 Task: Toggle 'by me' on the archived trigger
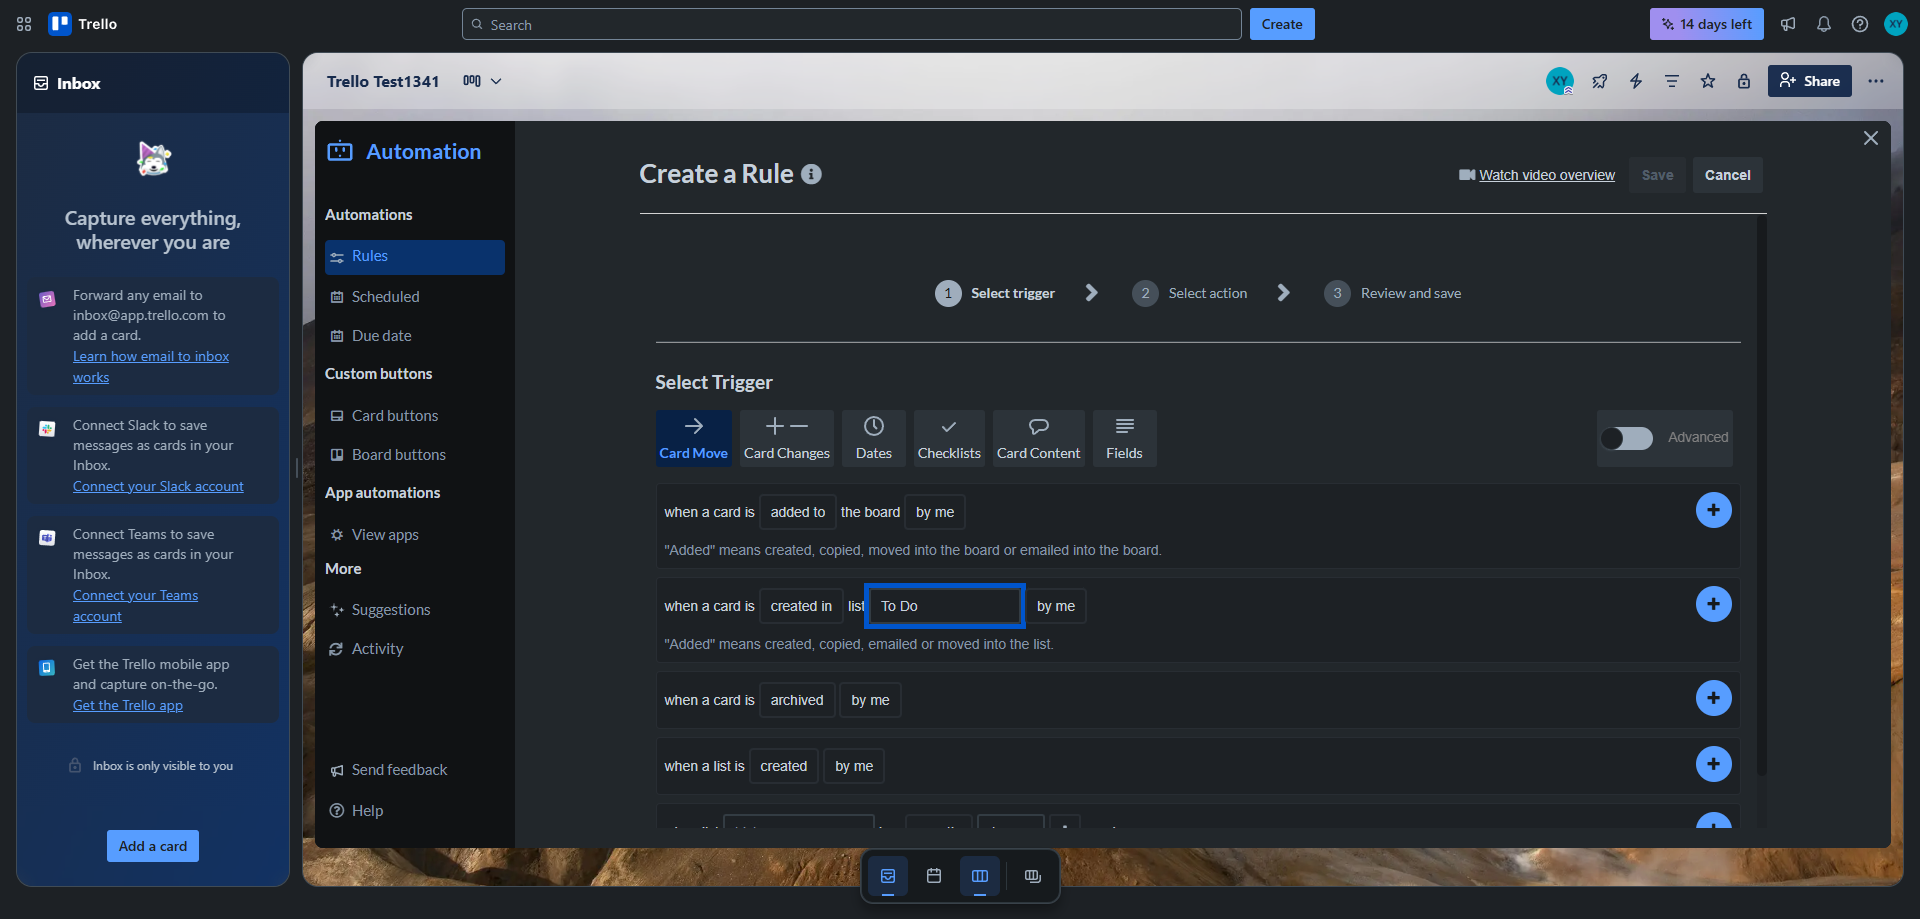coord(870,700)
